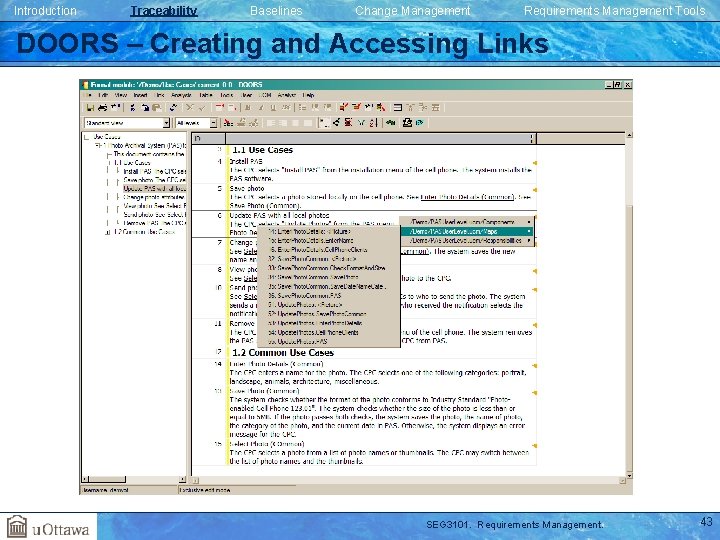Select 'Save photo' item in the left tree
Viewport: 720px width, 540px height.
tap(154, 180)
